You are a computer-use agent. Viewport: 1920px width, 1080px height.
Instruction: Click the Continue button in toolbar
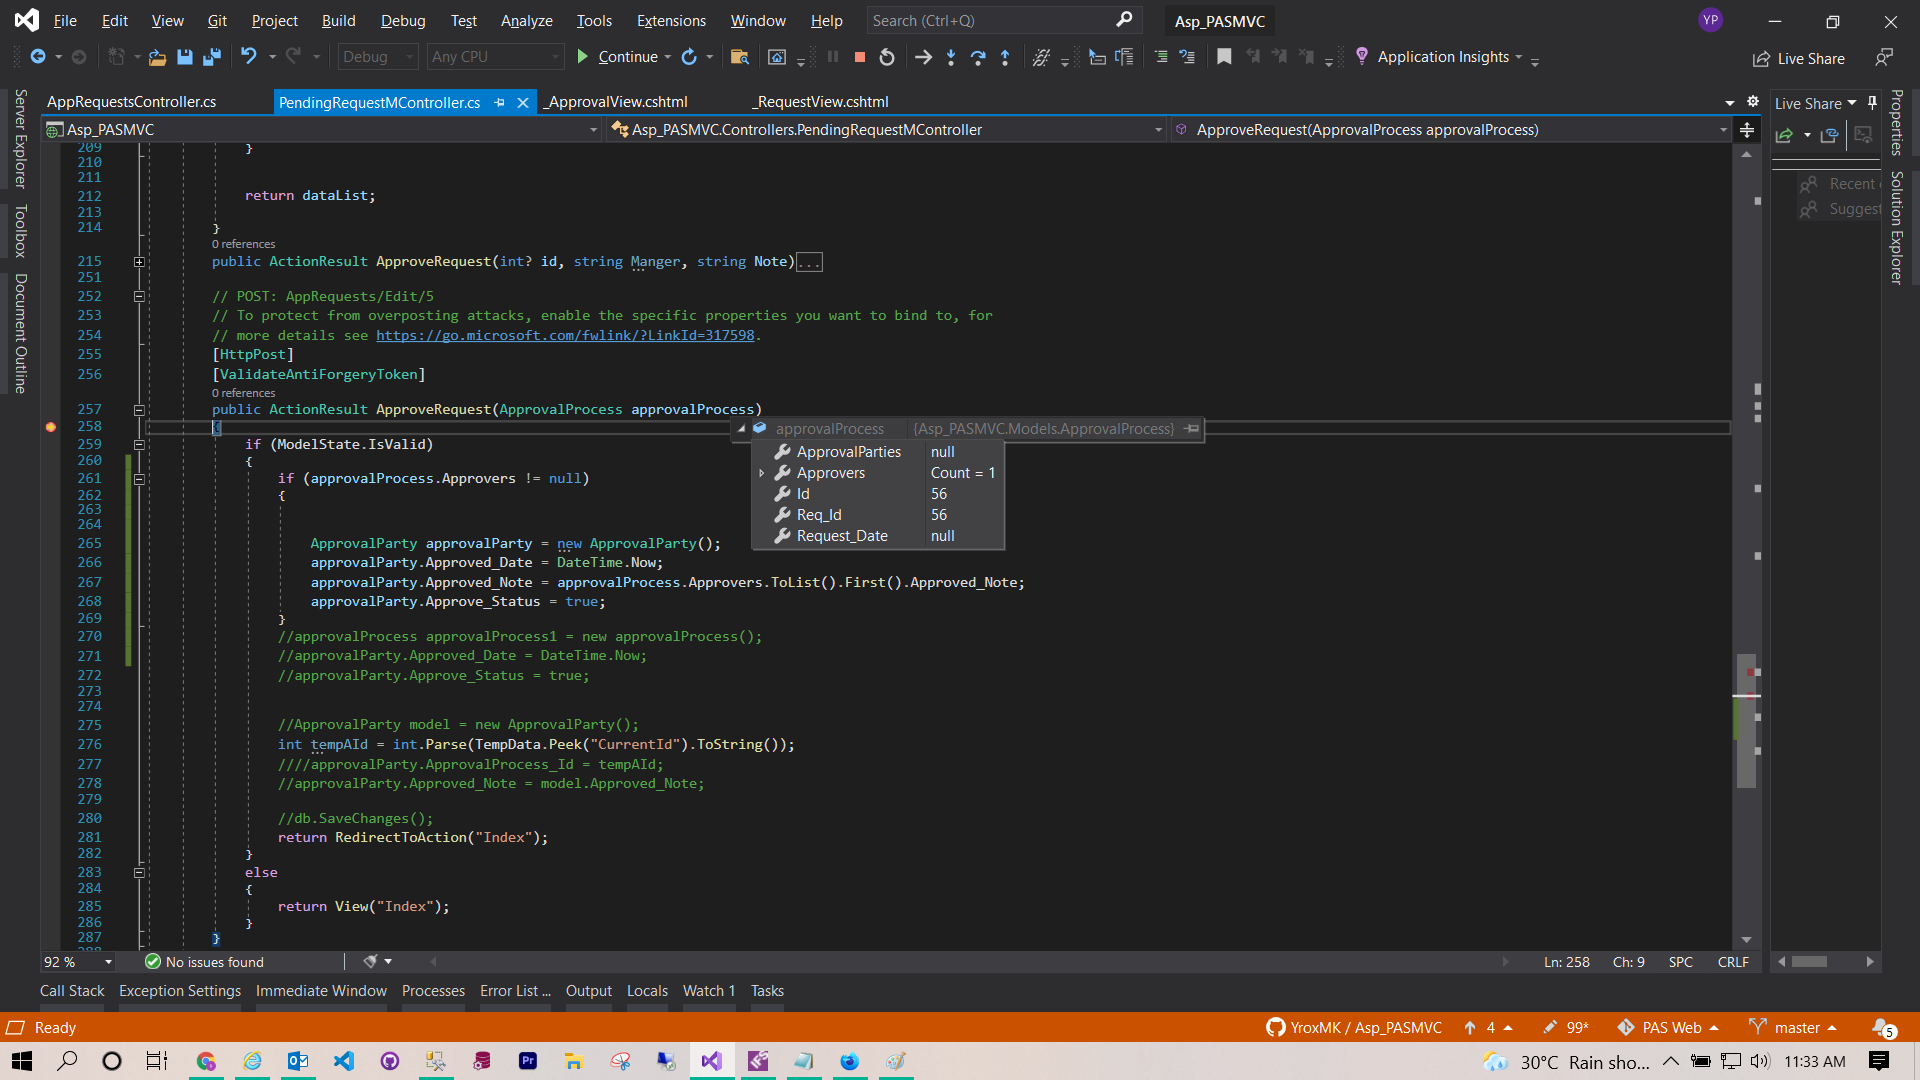click(616, 55)
